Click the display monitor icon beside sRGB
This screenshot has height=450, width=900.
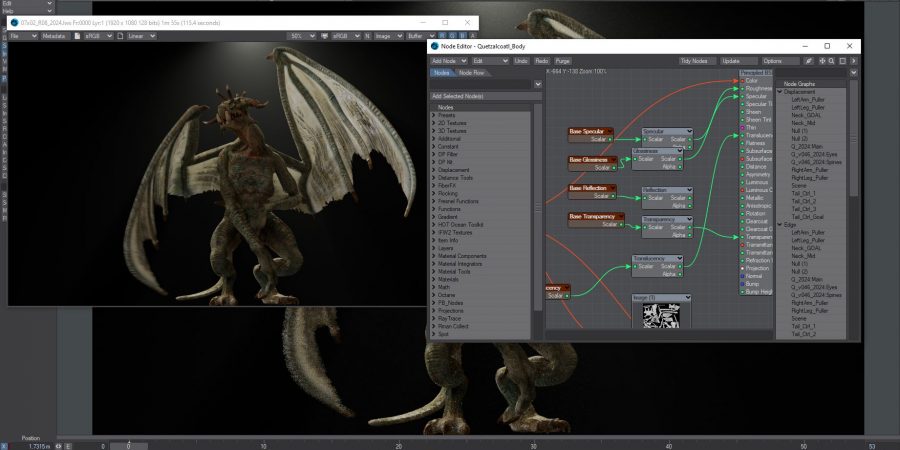[x=327, y=36]
